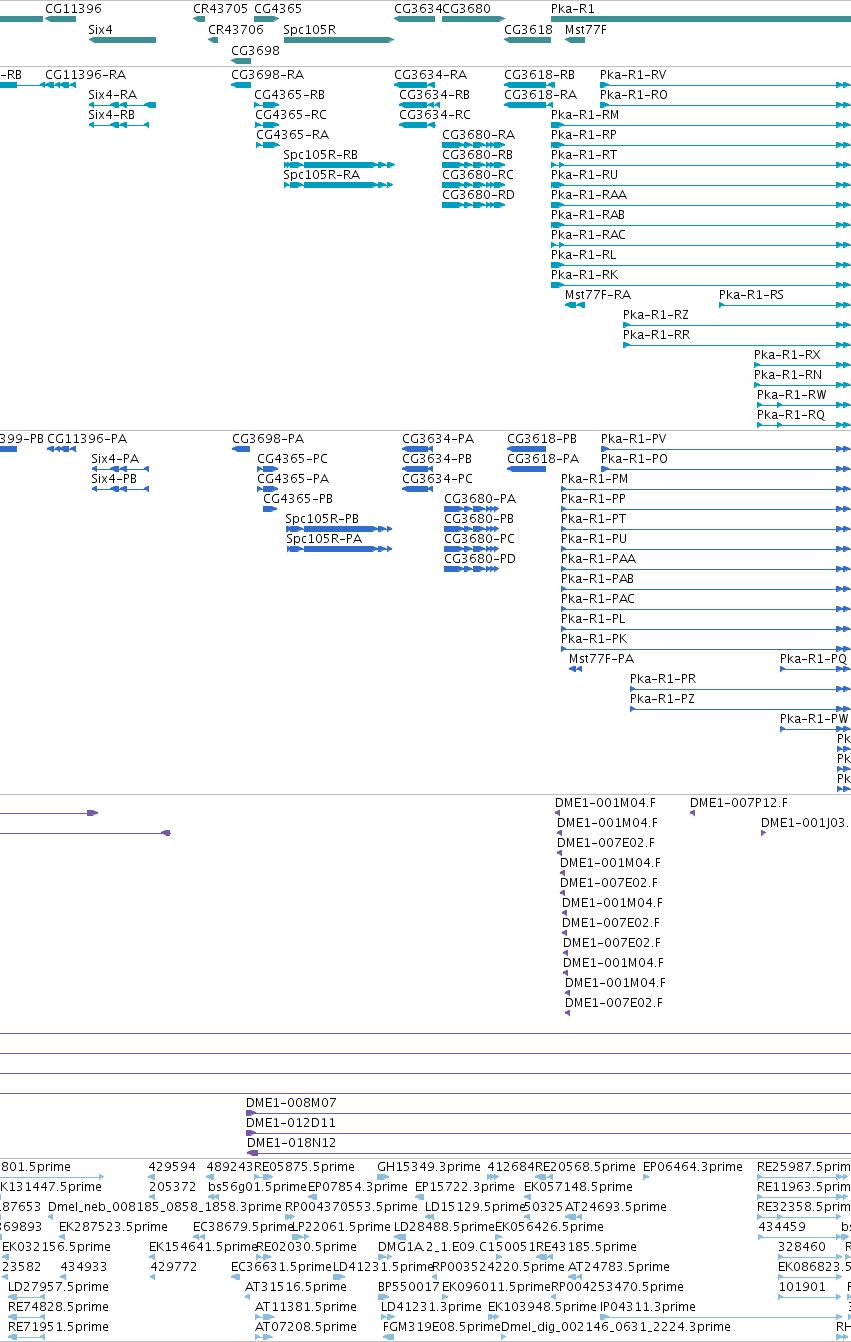Image resolution: width=851 pixels, height=1342 pixels.
Task: Select transcript CG3680-RA
Action: click(478, 135)
